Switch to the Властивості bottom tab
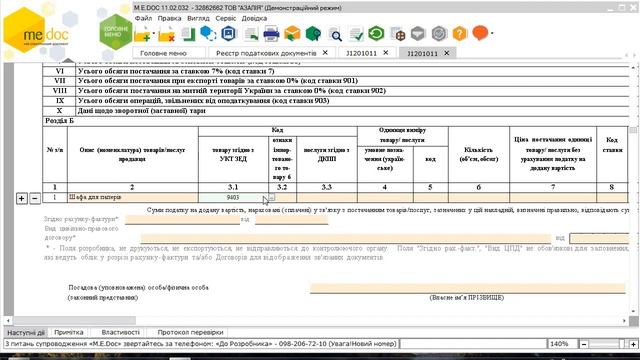The height and width of the screenshot is (360, 640). 120,332
